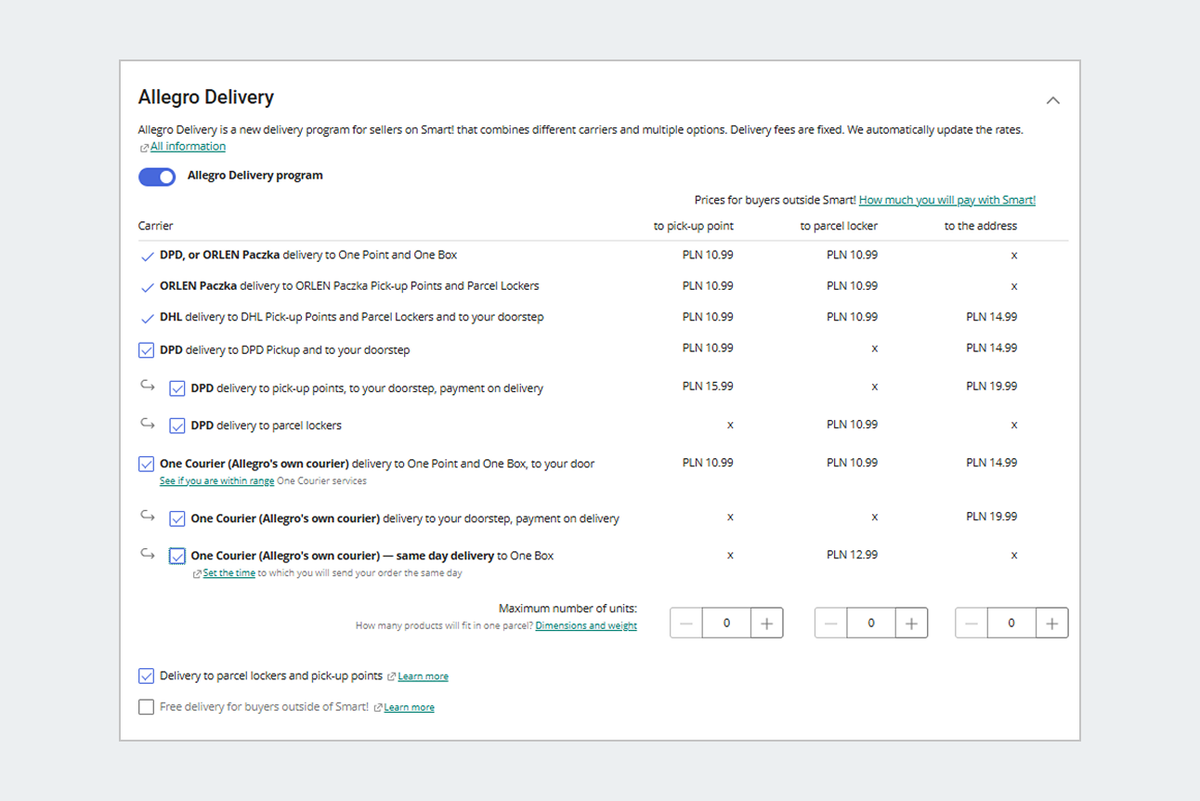
Task: Decrease pick-up point maximum units with minus
Action: tap(686, 623)
